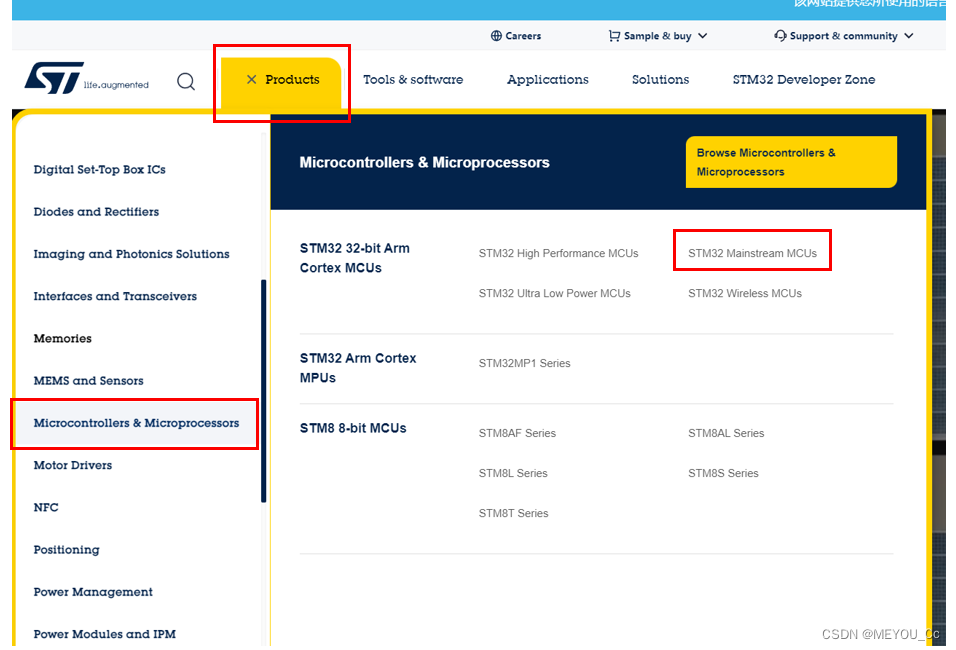This screenshot has height=650, width=956.
Task: Select Diodes and Rectifiers category
Action: click(96, 212)
